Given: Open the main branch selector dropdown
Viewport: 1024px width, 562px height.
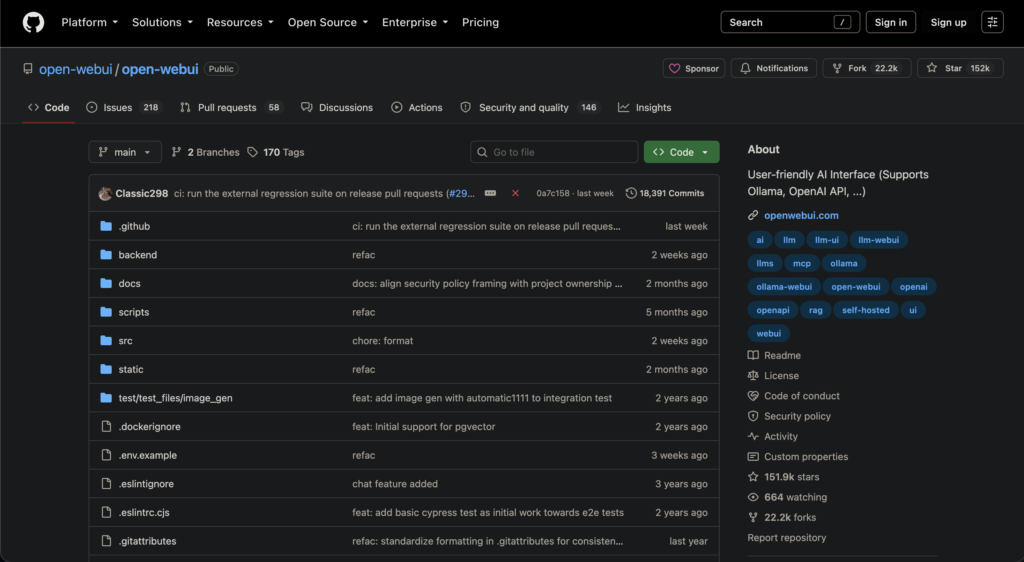Looking at the screenshot, I should tap(125, 152).
